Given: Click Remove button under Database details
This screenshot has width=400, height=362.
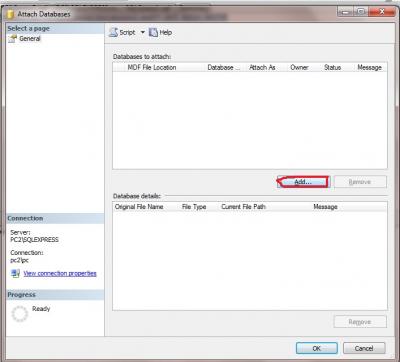Looking at the screenshot, I should point(360,322).
